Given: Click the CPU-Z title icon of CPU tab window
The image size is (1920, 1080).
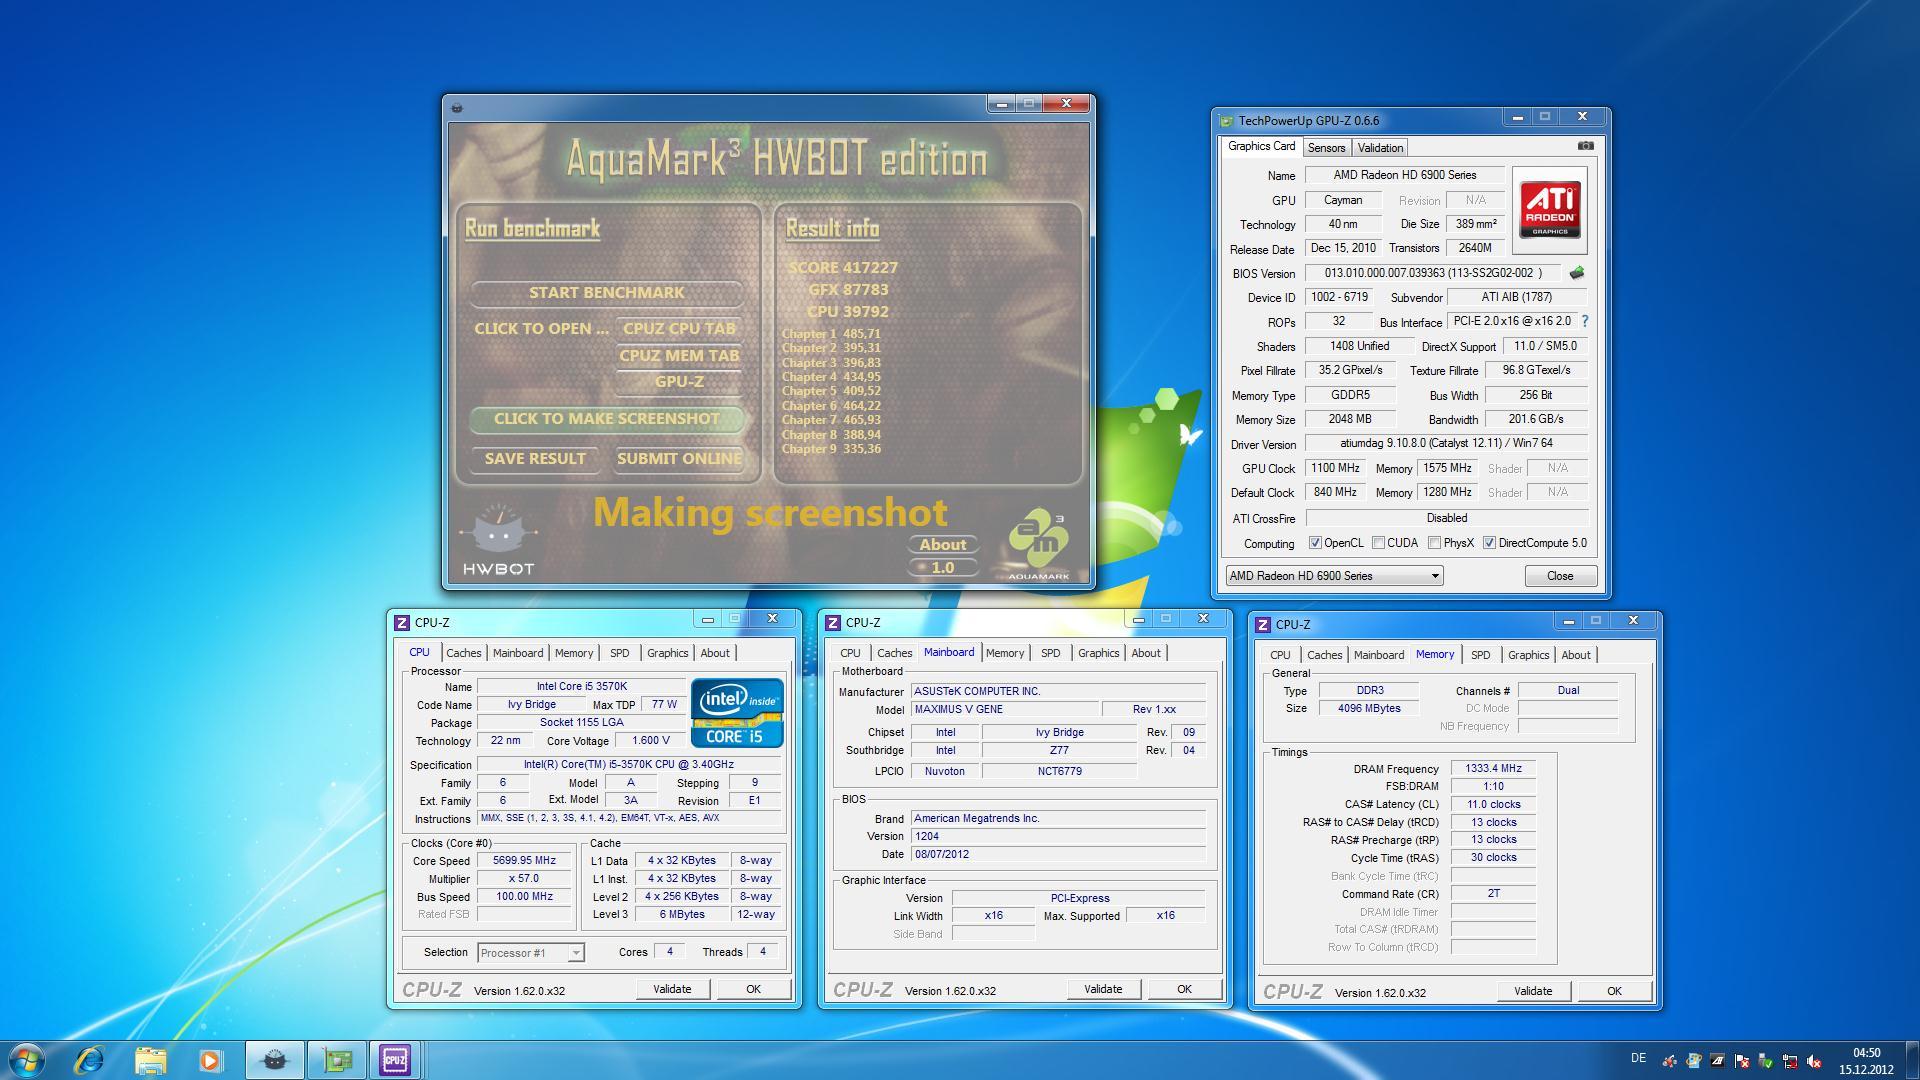Looking at the screenshot, I should click(x=402, y=622).
